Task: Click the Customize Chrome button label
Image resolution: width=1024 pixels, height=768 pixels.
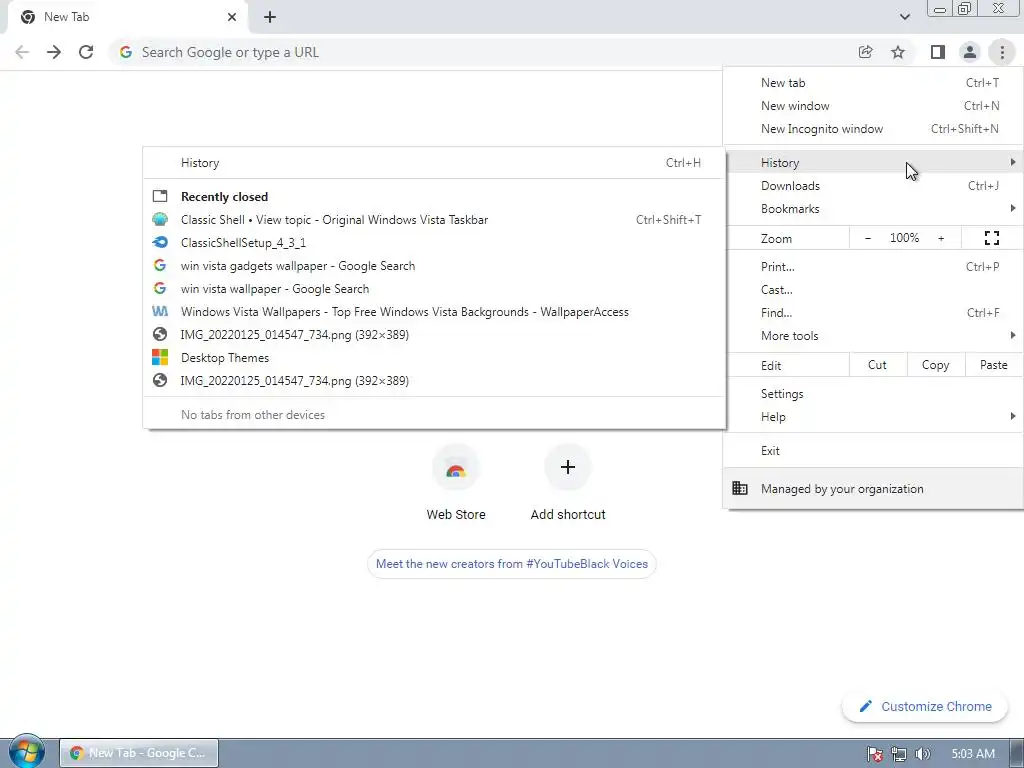Action: [x=936, y=706]
